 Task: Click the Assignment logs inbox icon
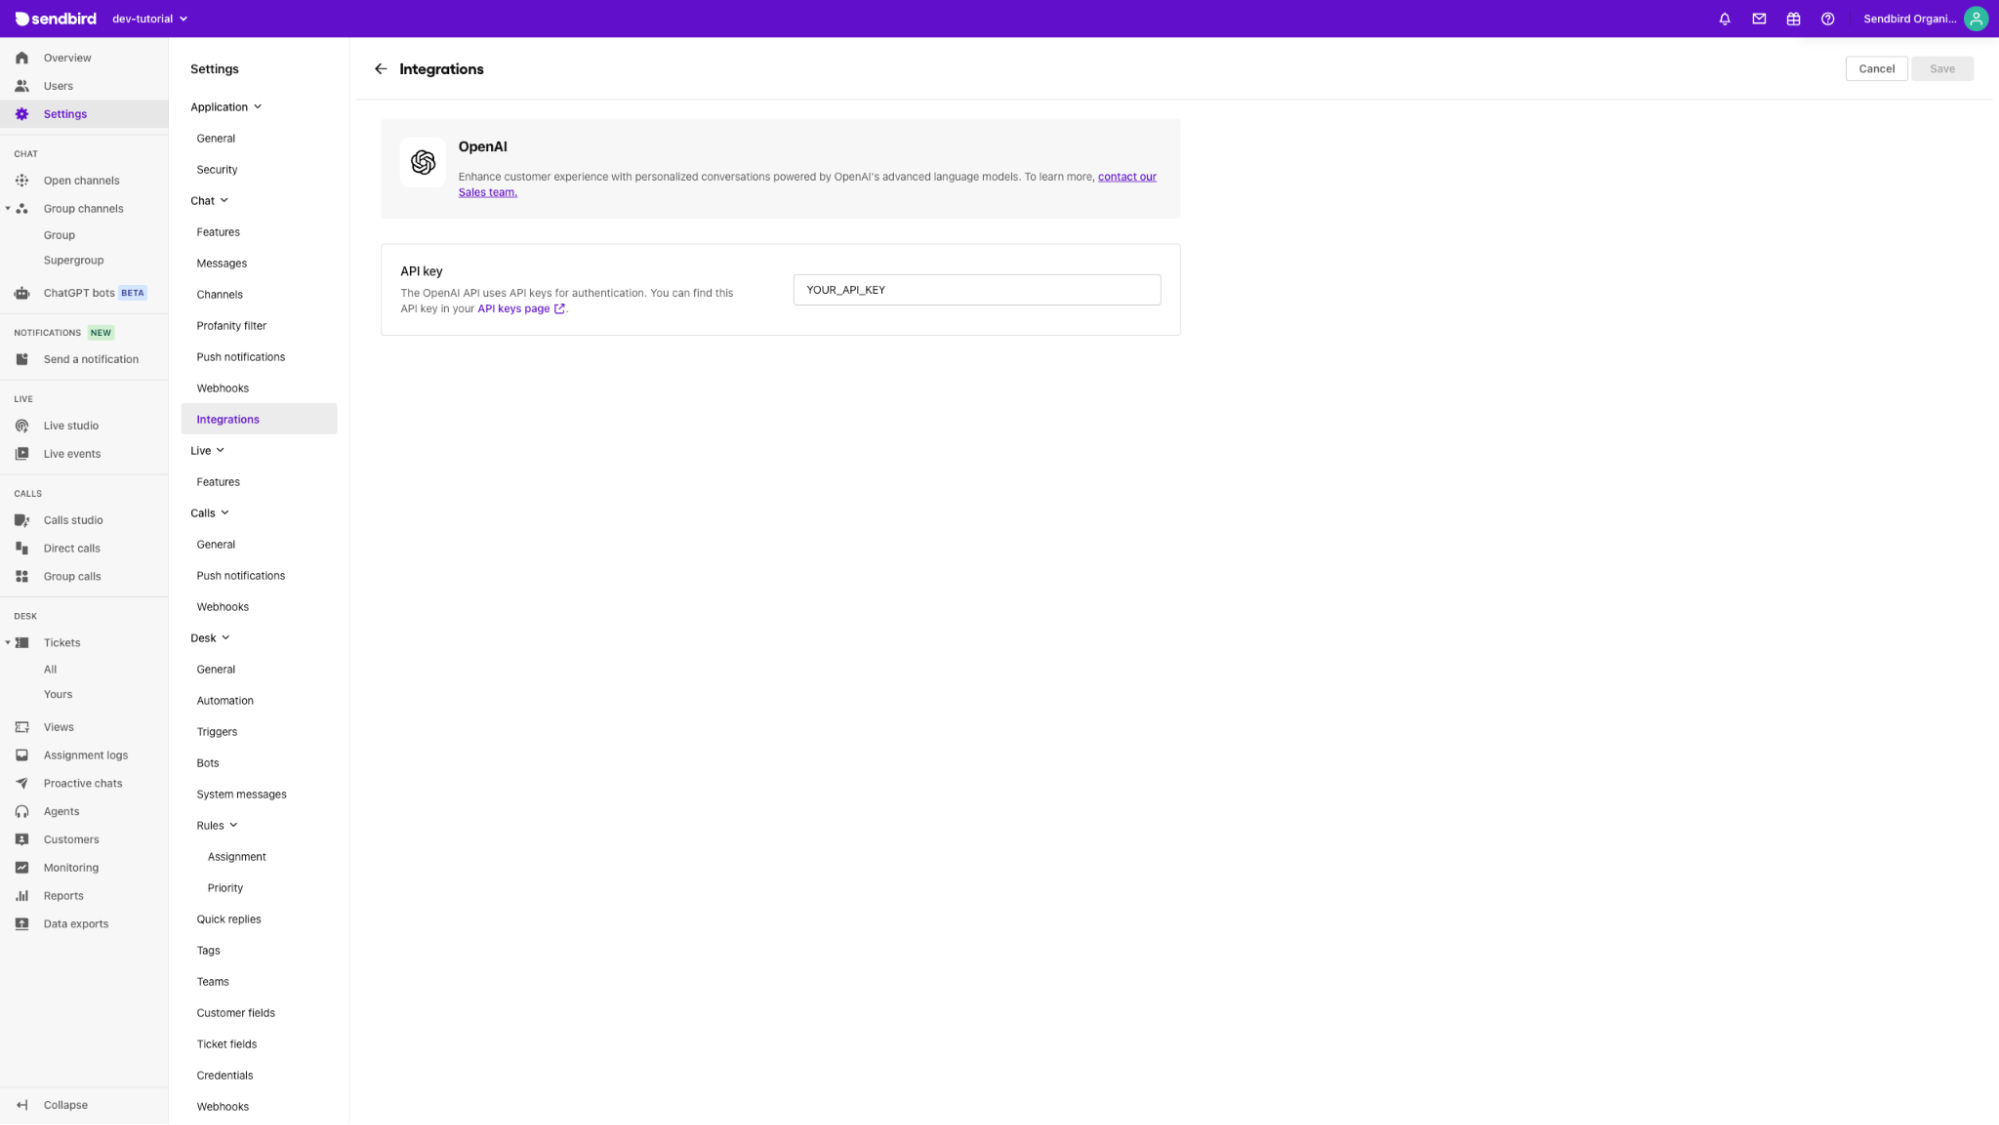tap(22, 755)
